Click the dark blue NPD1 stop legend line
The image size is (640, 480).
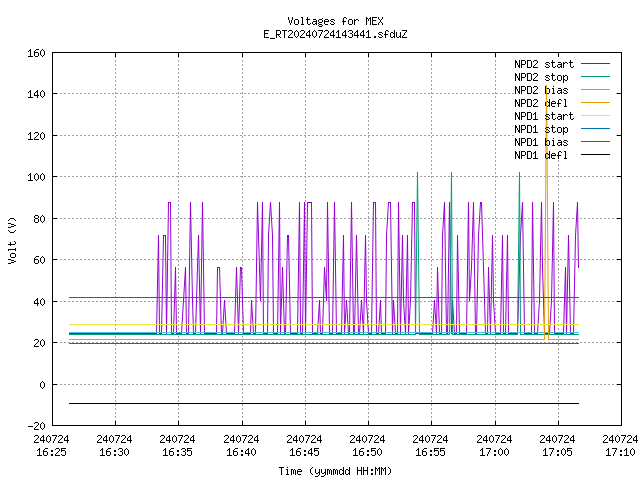tap(595, 129)
